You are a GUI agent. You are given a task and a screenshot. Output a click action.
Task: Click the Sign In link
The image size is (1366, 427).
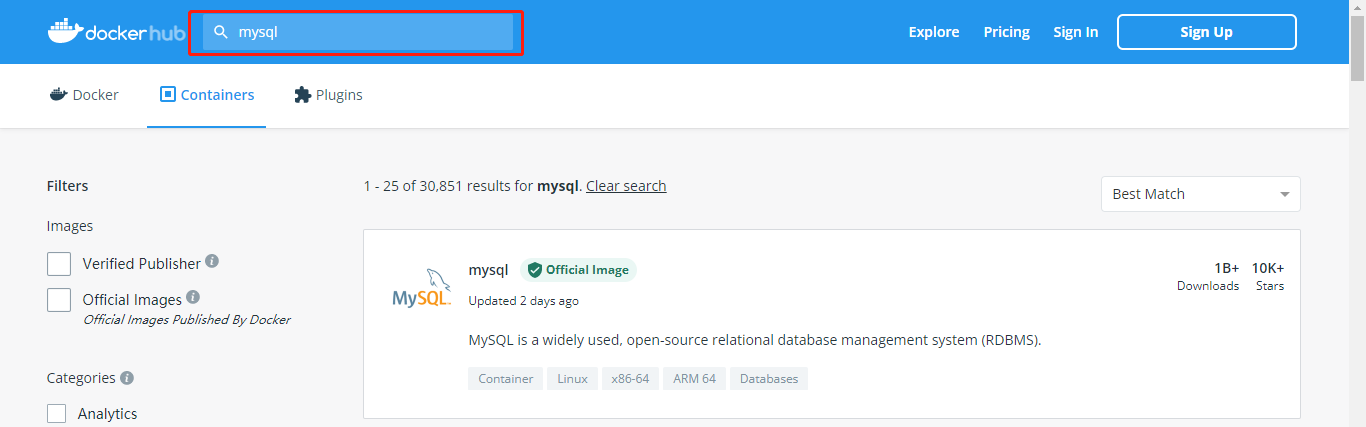tap(1075, 32)
